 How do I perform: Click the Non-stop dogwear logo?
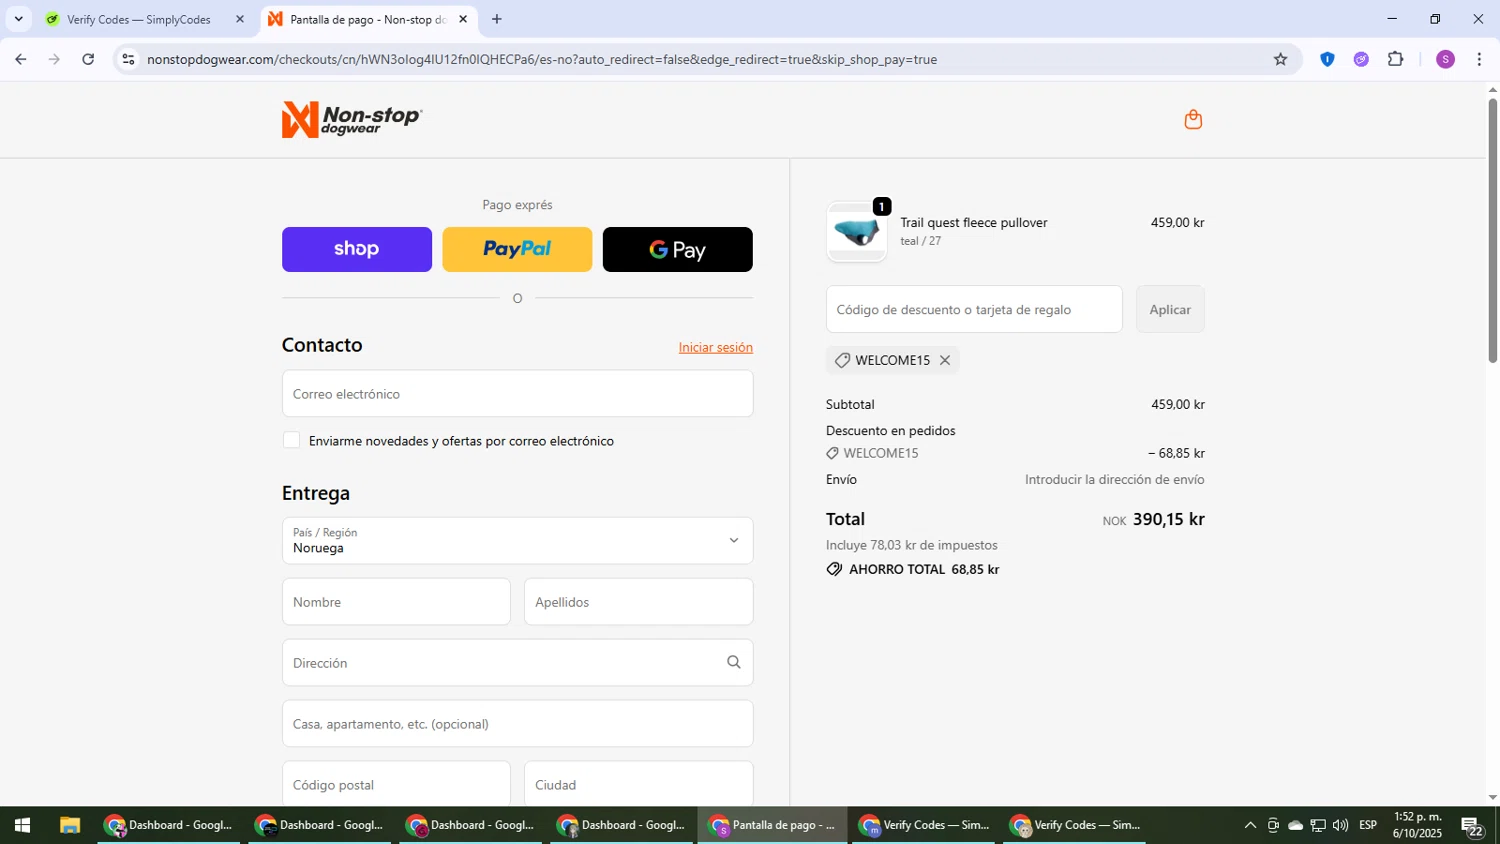352,120
